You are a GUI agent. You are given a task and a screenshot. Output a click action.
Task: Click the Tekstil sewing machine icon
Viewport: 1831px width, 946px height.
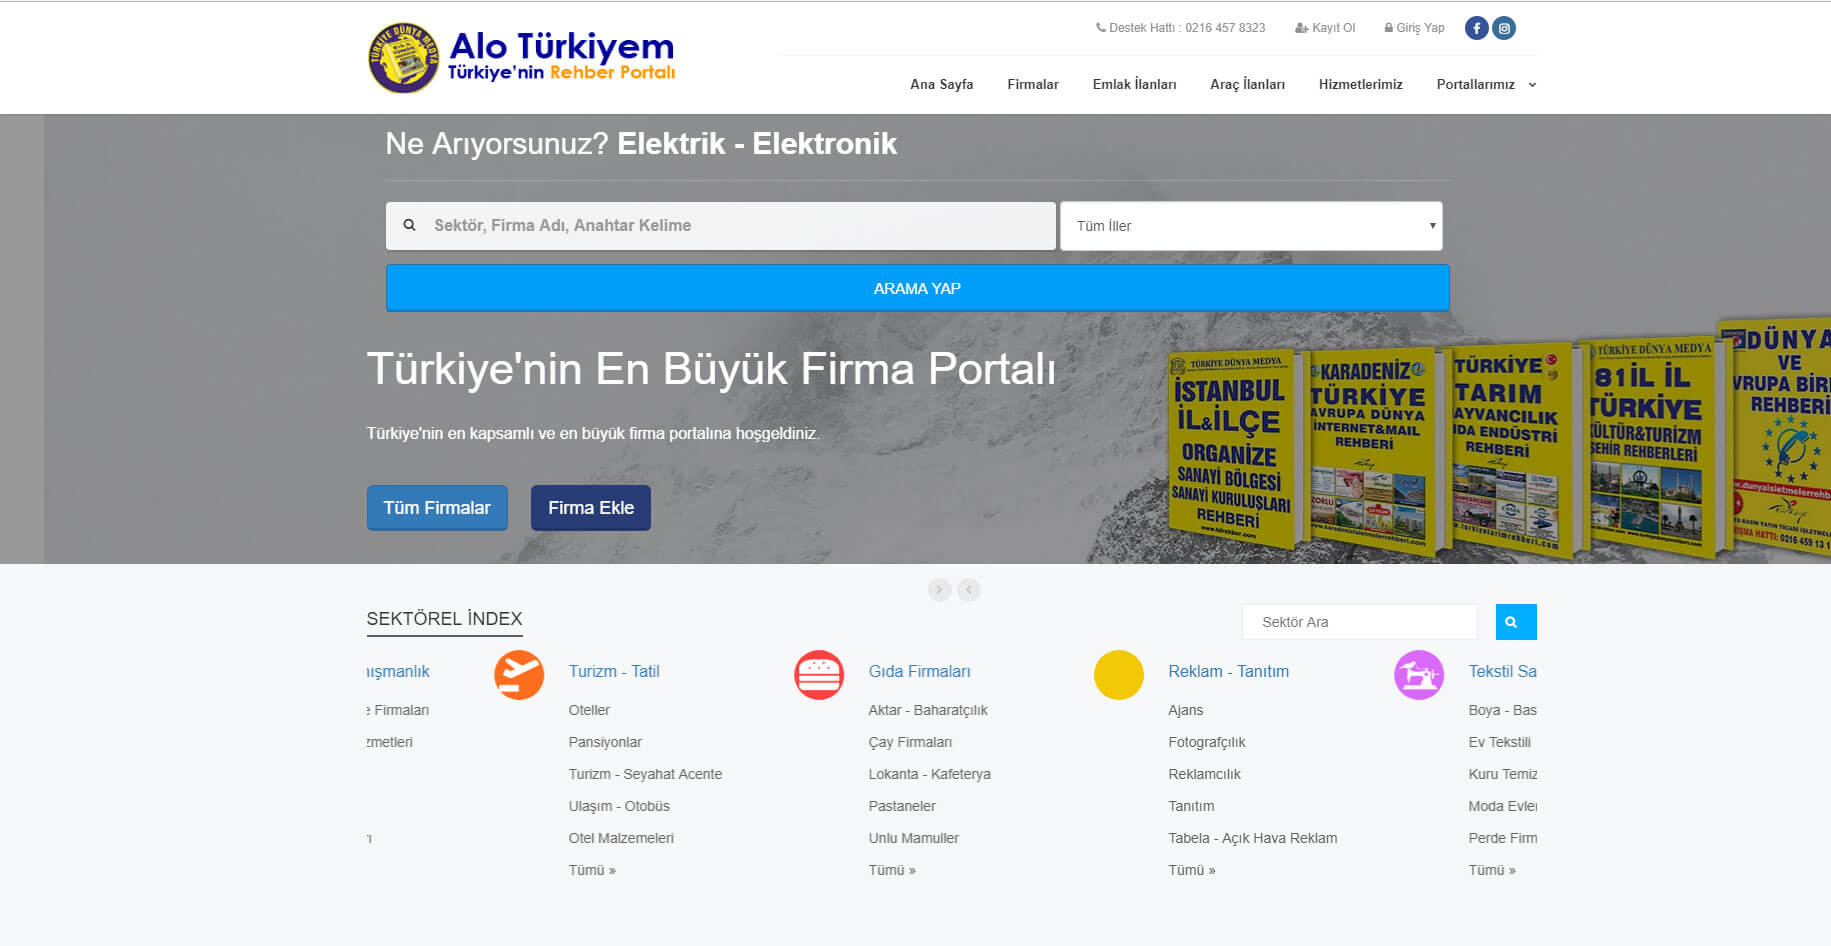point(1419,675)
